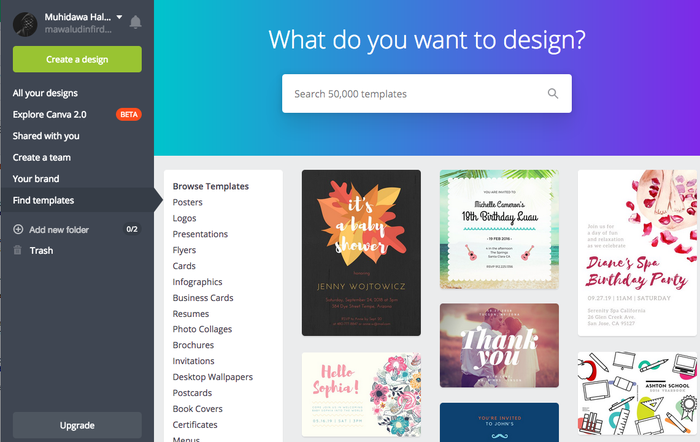This screenshot has width=700, height=442.
Task: Open the notifications bell icon
Action: (x=135, y=22)
